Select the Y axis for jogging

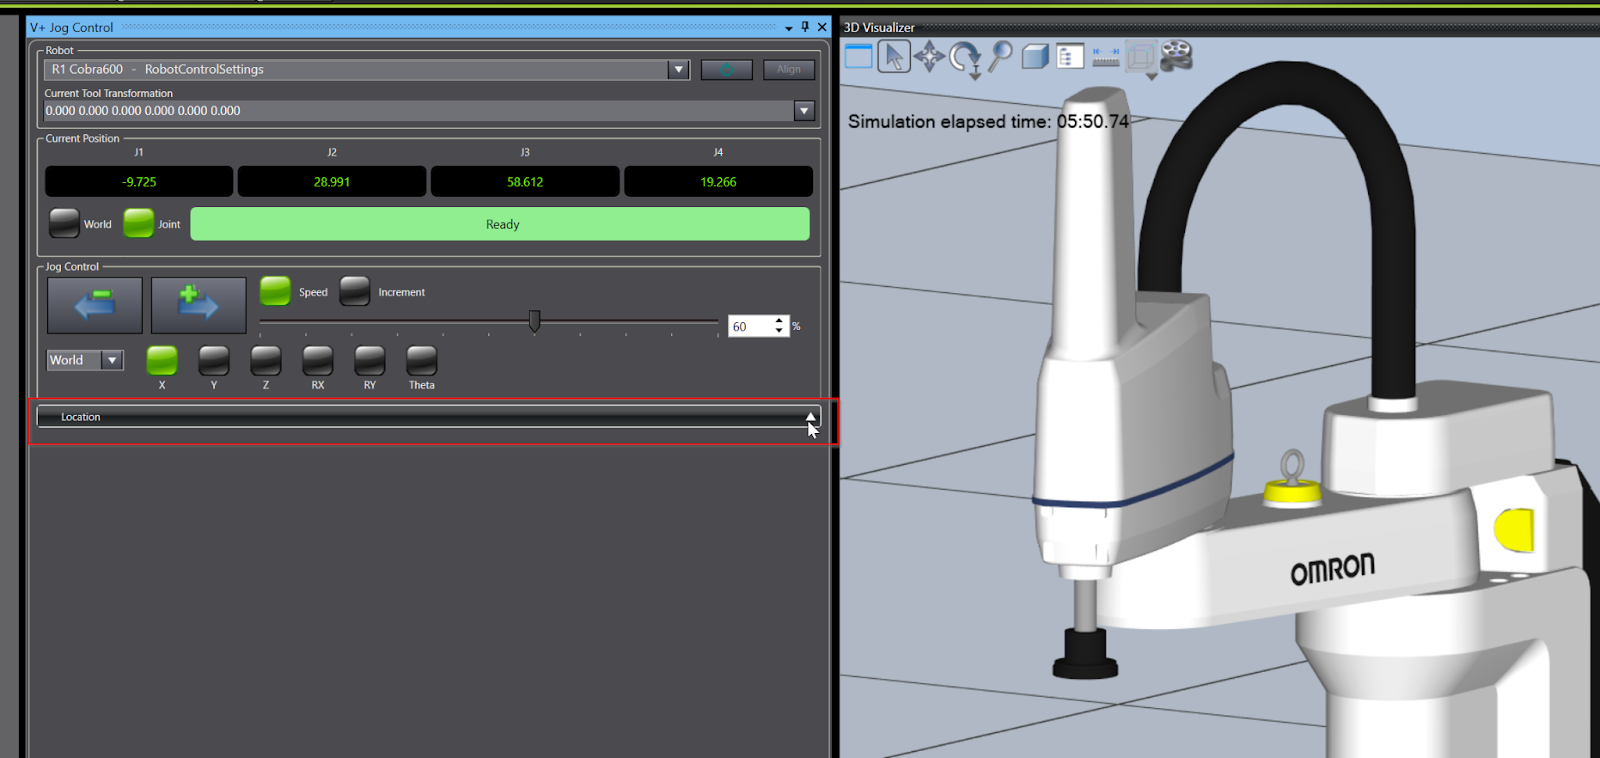[x=214, y=360]
